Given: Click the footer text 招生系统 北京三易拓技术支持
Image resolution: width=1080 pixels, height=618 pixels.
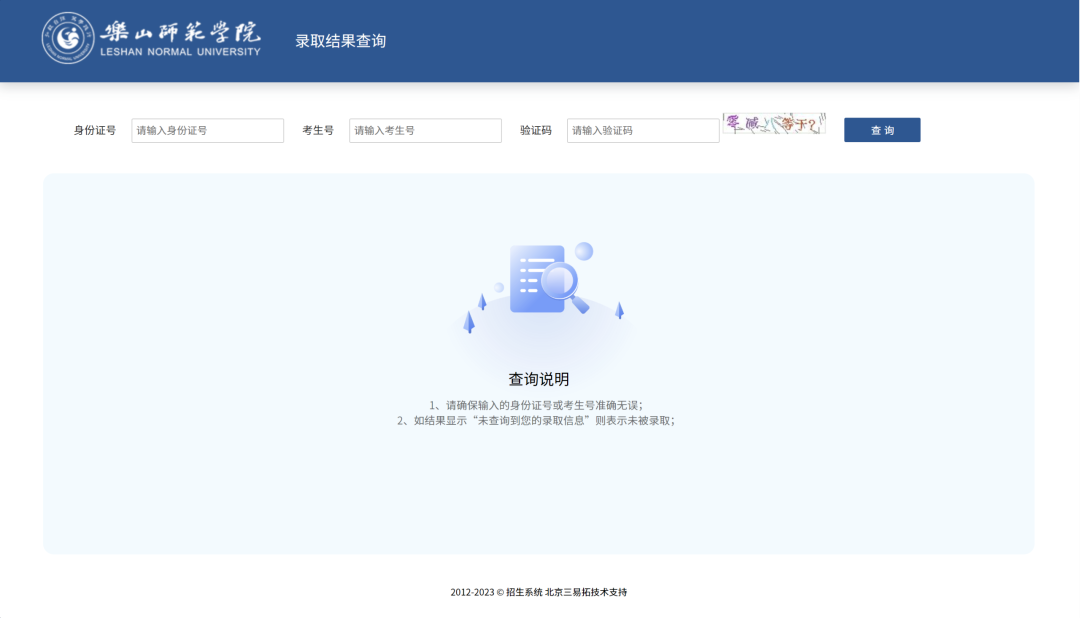Looking at the screenshot, I should (566, 592).
